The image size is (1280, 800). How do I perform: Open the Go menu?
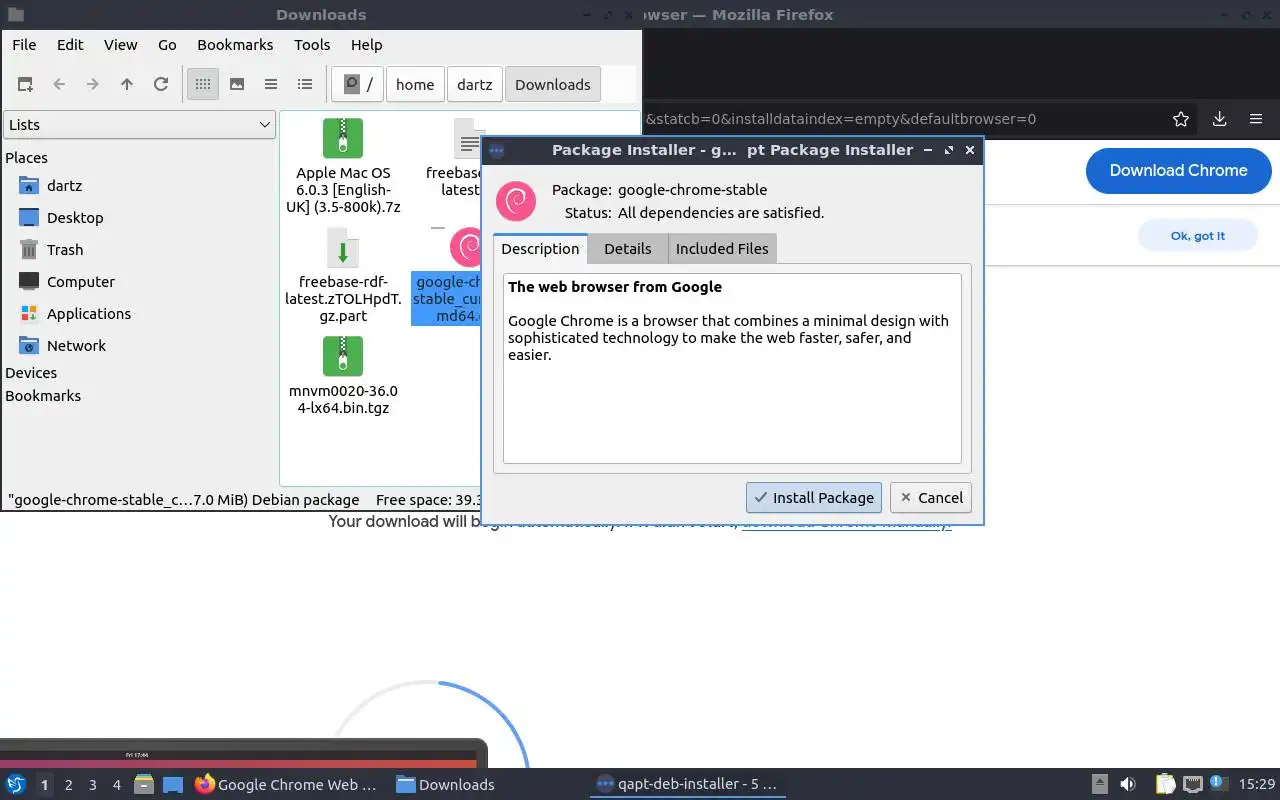pyautogui.click(x=167, y=45)
